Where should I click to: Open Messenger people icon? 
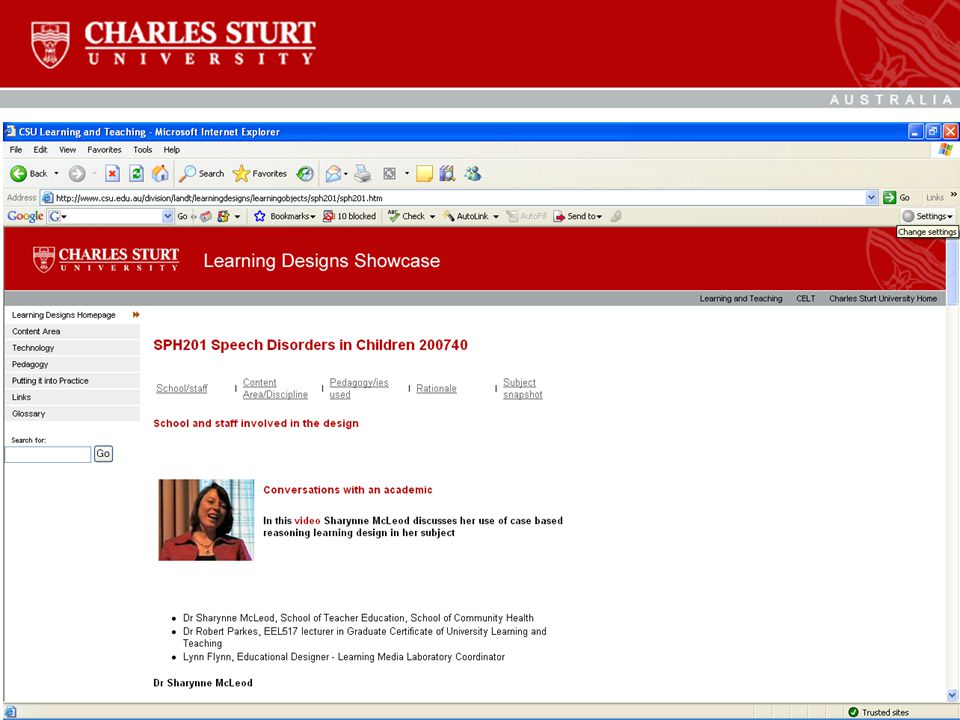coord(473,174)
